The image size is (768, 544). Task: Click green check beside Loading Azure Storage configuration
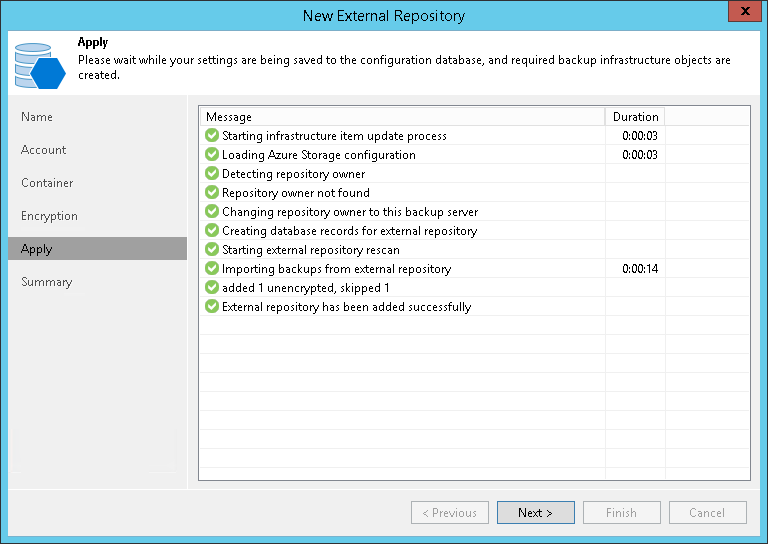(x=212, y=155)
